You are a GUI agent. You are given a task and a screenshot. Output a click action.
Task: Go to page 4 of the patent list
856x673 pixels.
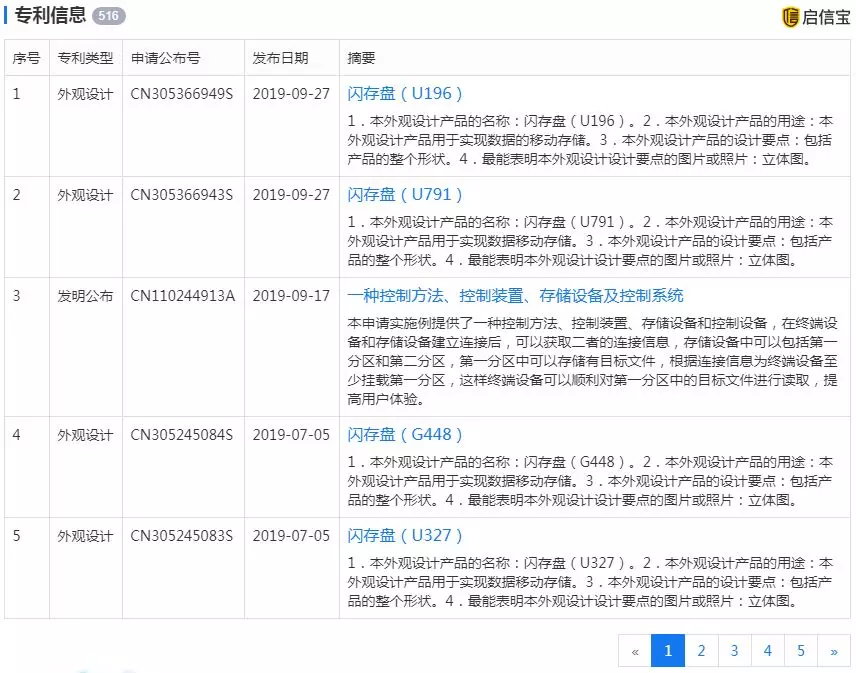[767, 650]
